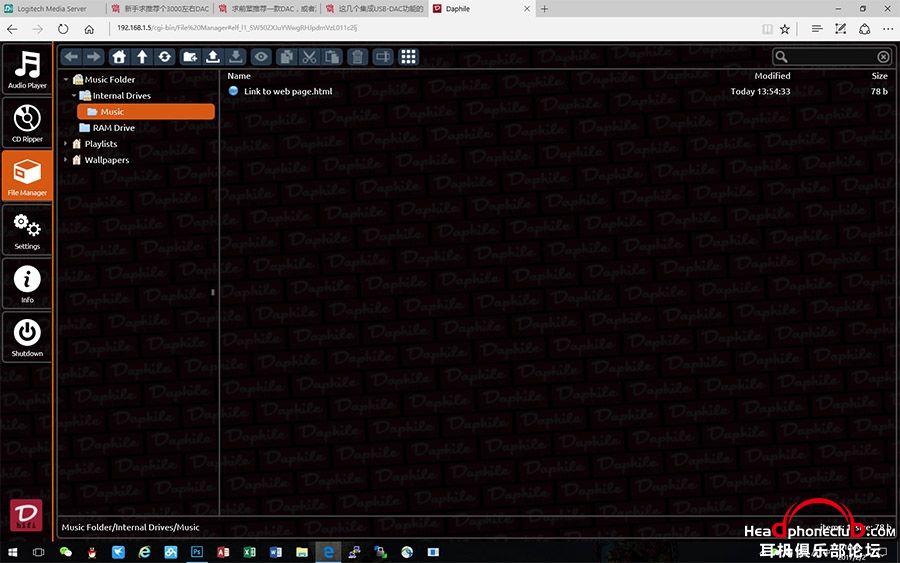Open Task View on taskbar
Image resolution: width=900 pixels, height=563 pixels.
pyautogui.click(x=38, y=552)
